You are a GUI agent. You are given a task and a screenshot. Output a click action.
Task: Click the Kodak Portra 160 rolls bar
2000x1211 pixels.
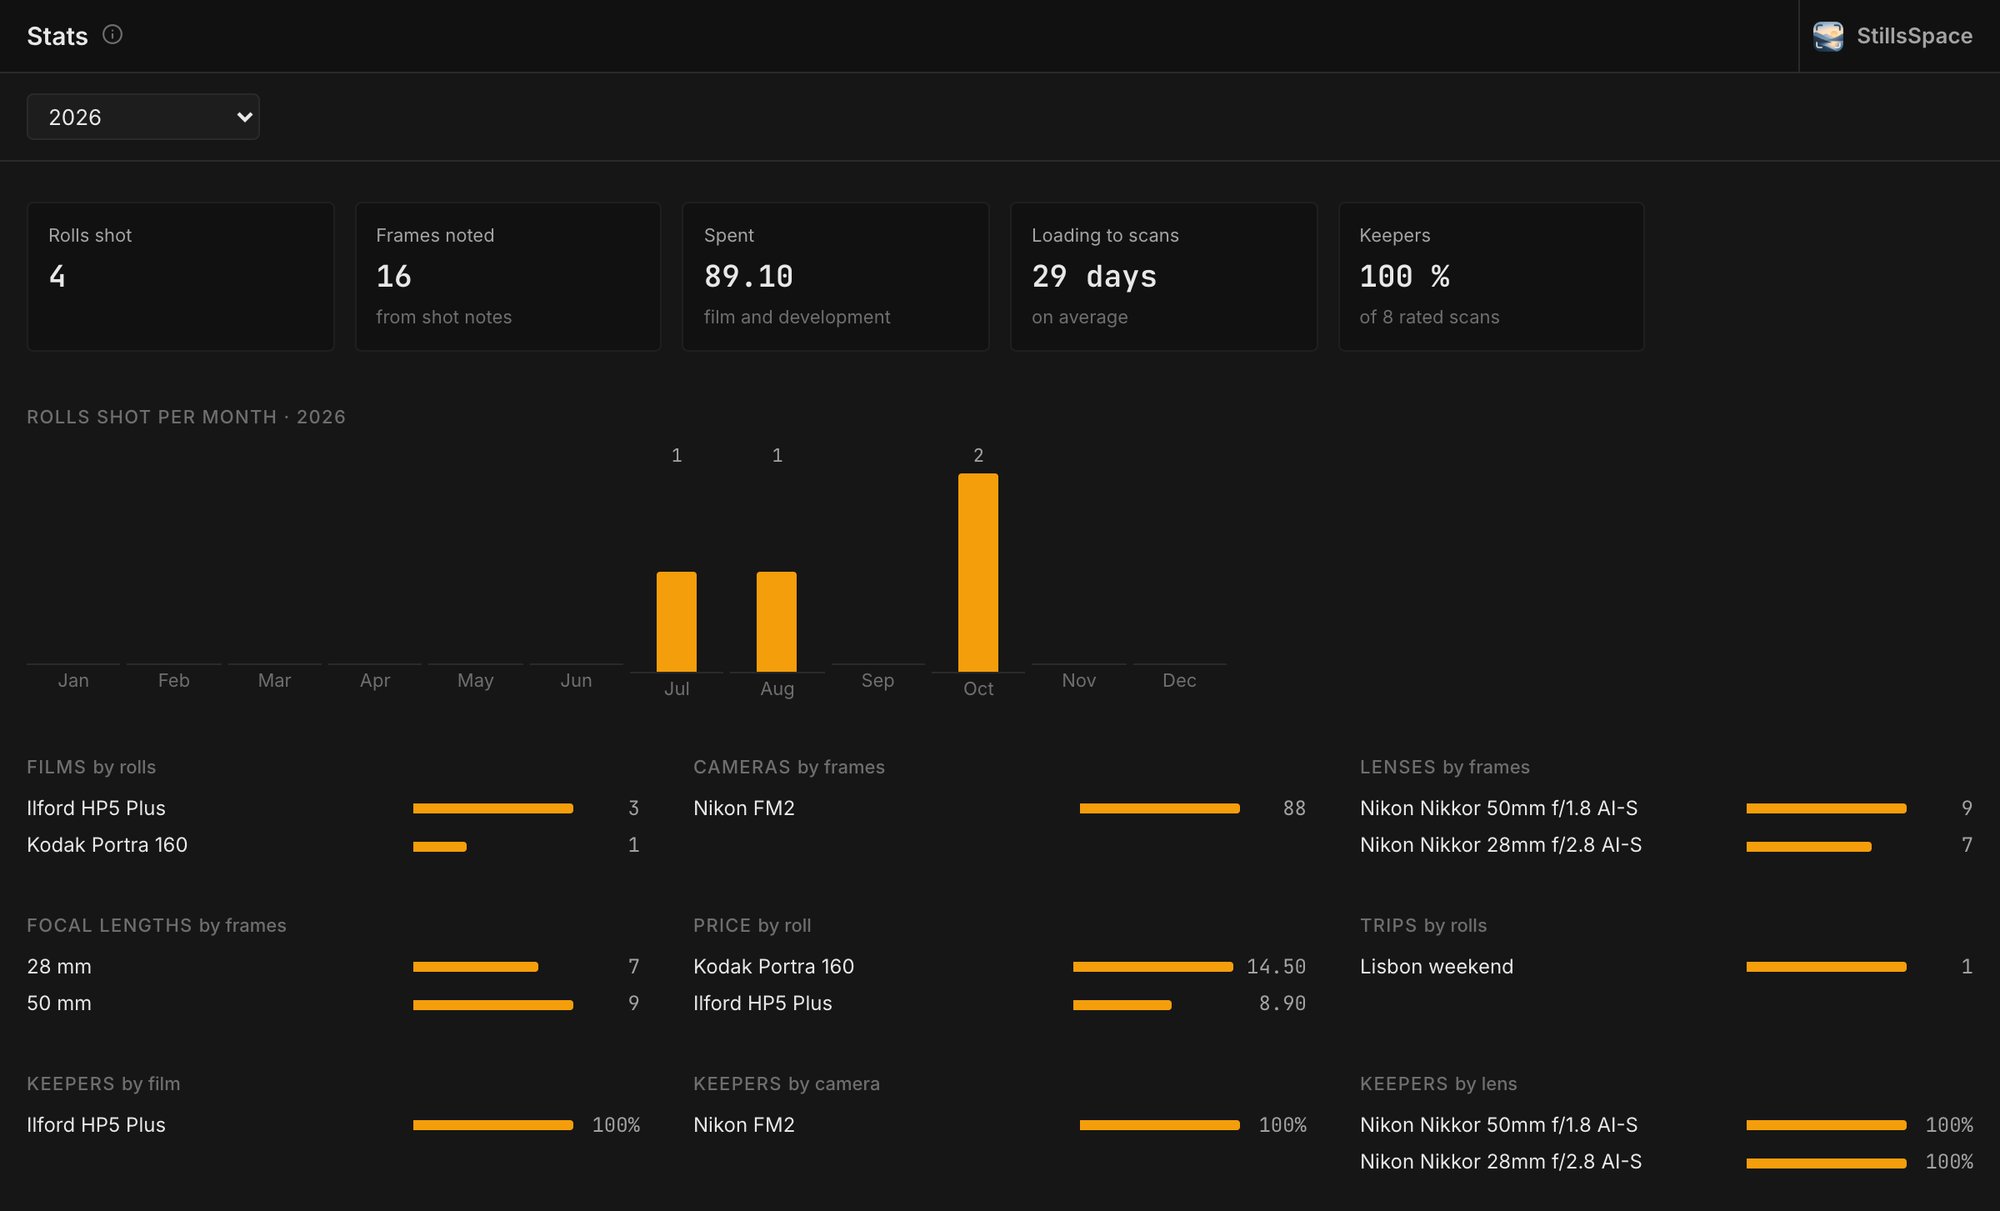(440, 847)
